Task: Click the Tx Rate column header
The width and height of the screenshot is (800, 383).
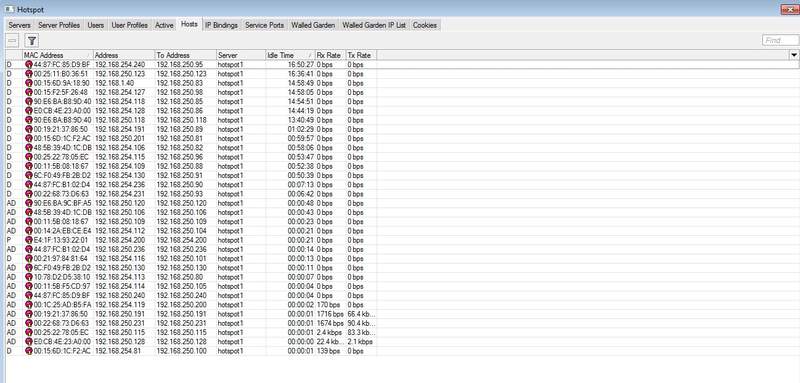Action: click(361, 55)
